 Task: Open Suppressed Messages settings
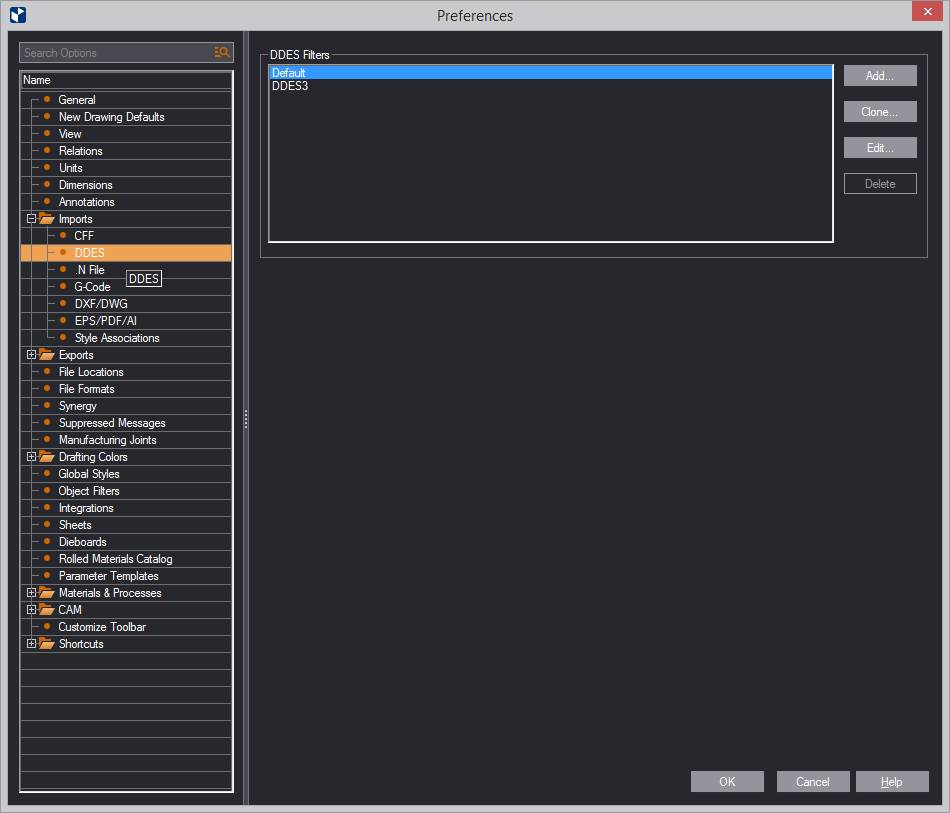(x=112, y=423)
